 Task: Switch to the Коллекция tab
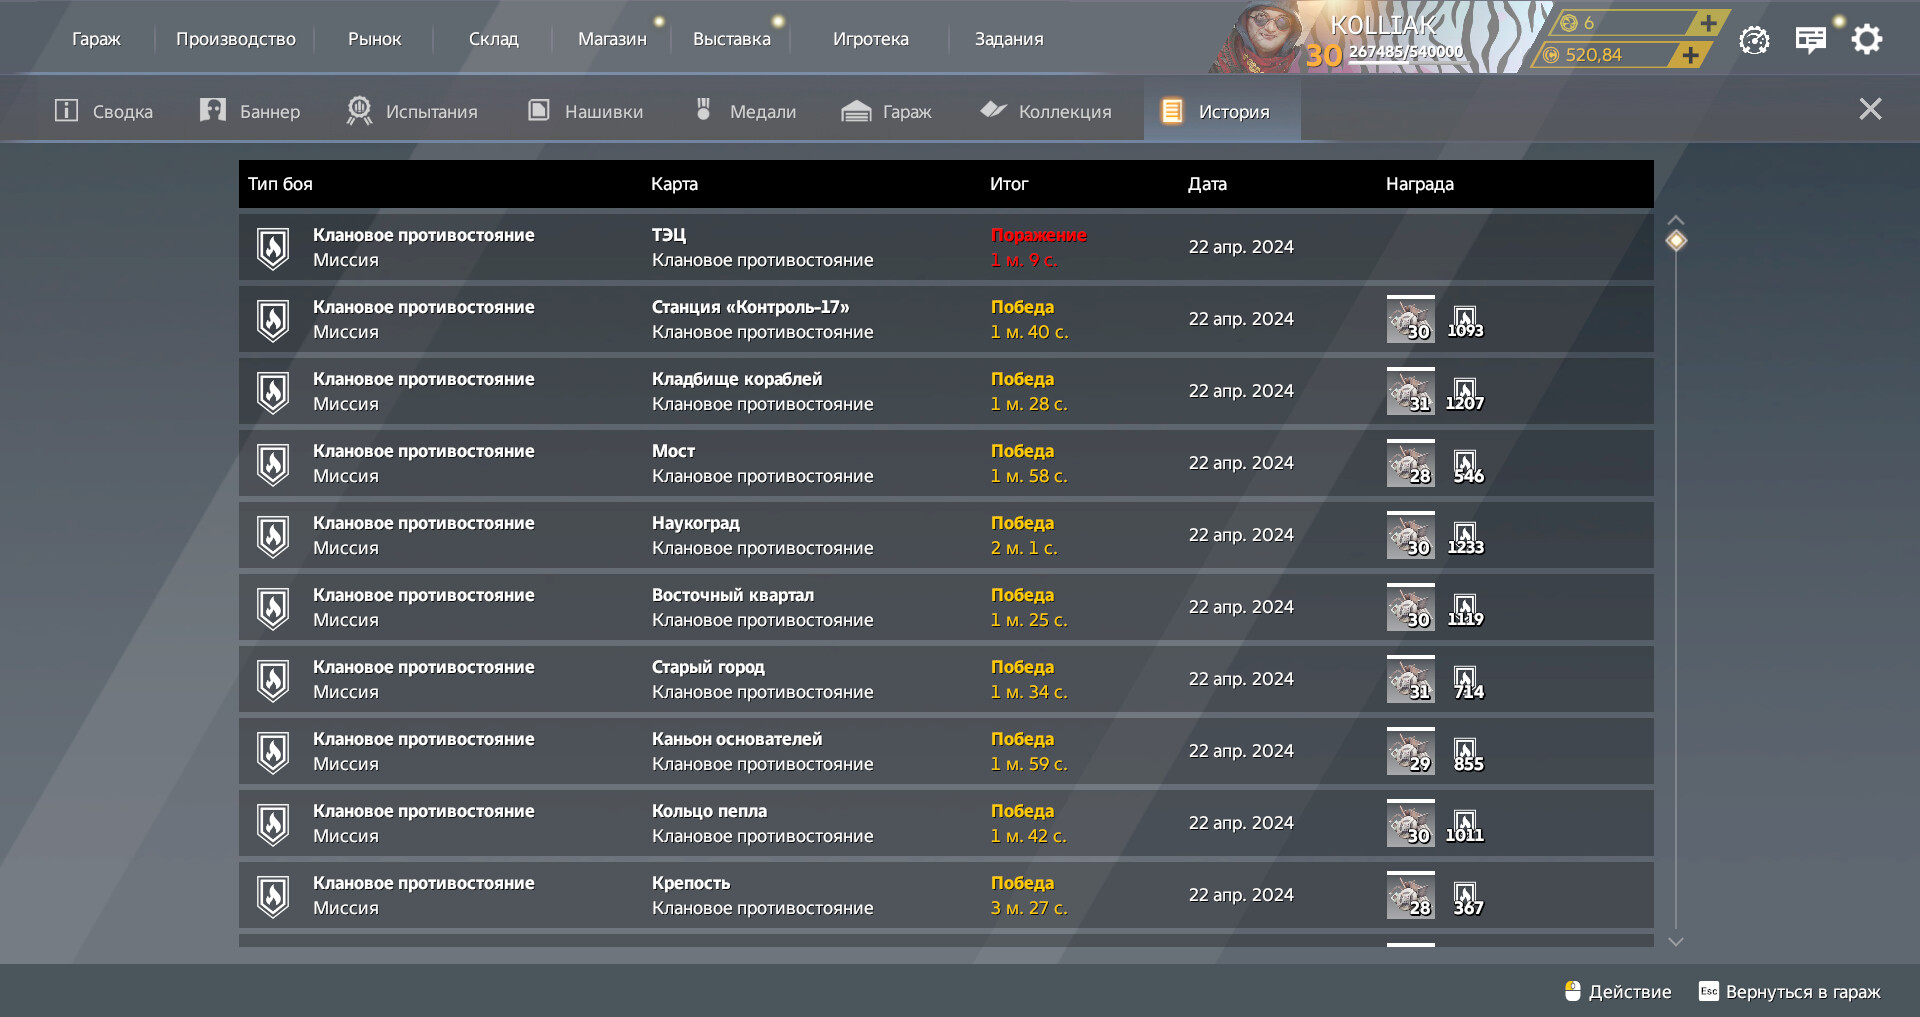click(1045, 111)
